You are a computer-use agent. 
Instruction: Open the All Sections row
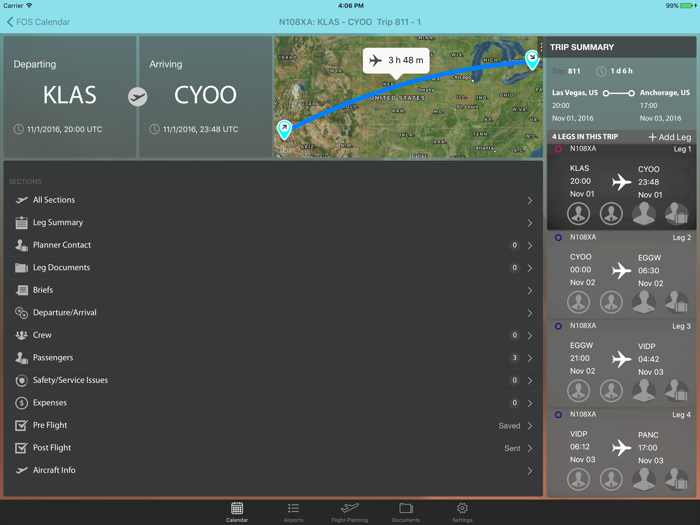pyautogui.click(x=272, y=200)
